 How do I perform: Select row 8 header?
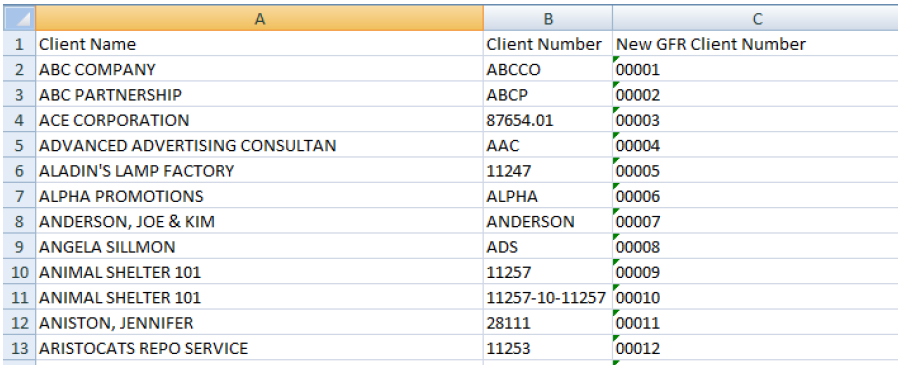click(19, 221)
